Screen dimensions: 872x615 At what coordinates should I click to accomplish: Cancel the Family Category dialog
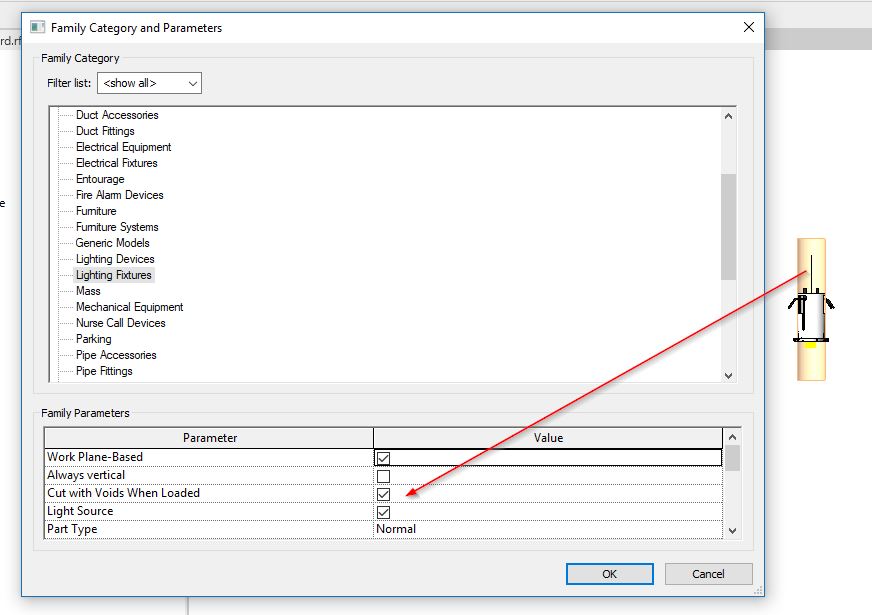708,574
